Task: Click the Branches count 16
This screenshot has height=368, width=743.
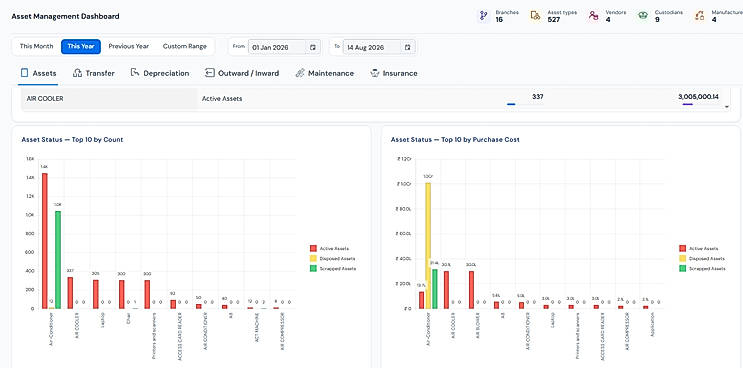Action: (499, 20)
